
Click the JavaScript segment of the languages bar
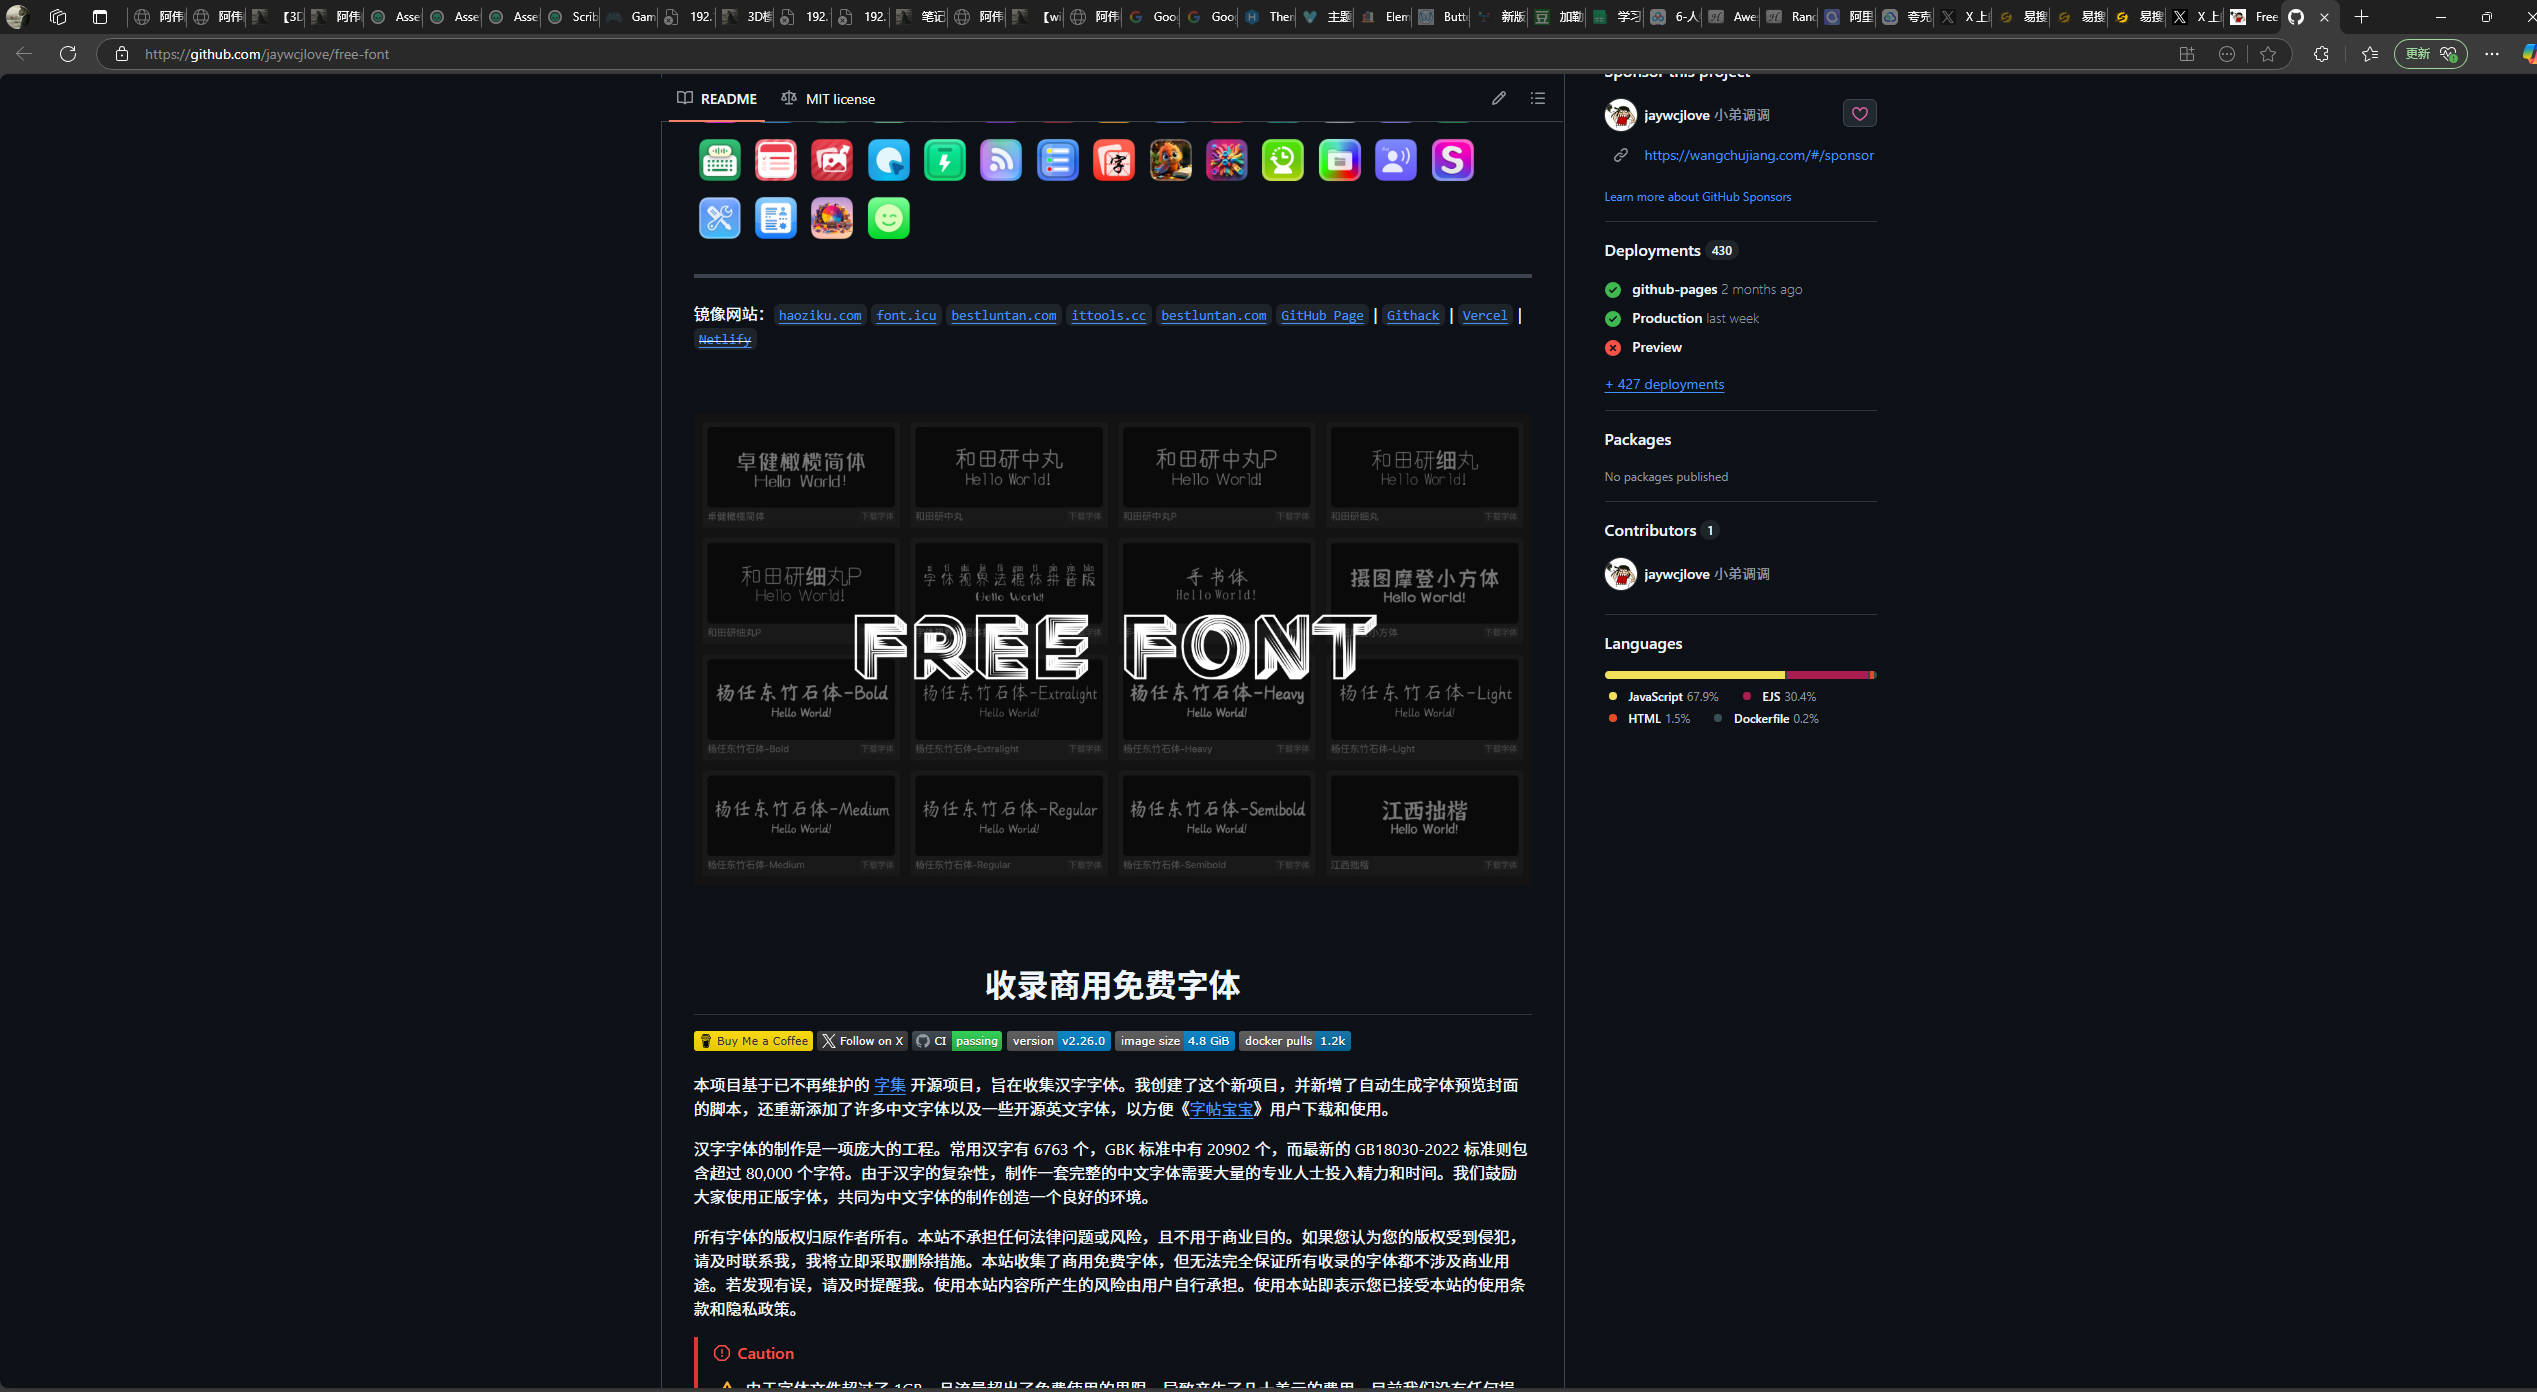point(1690,674)
